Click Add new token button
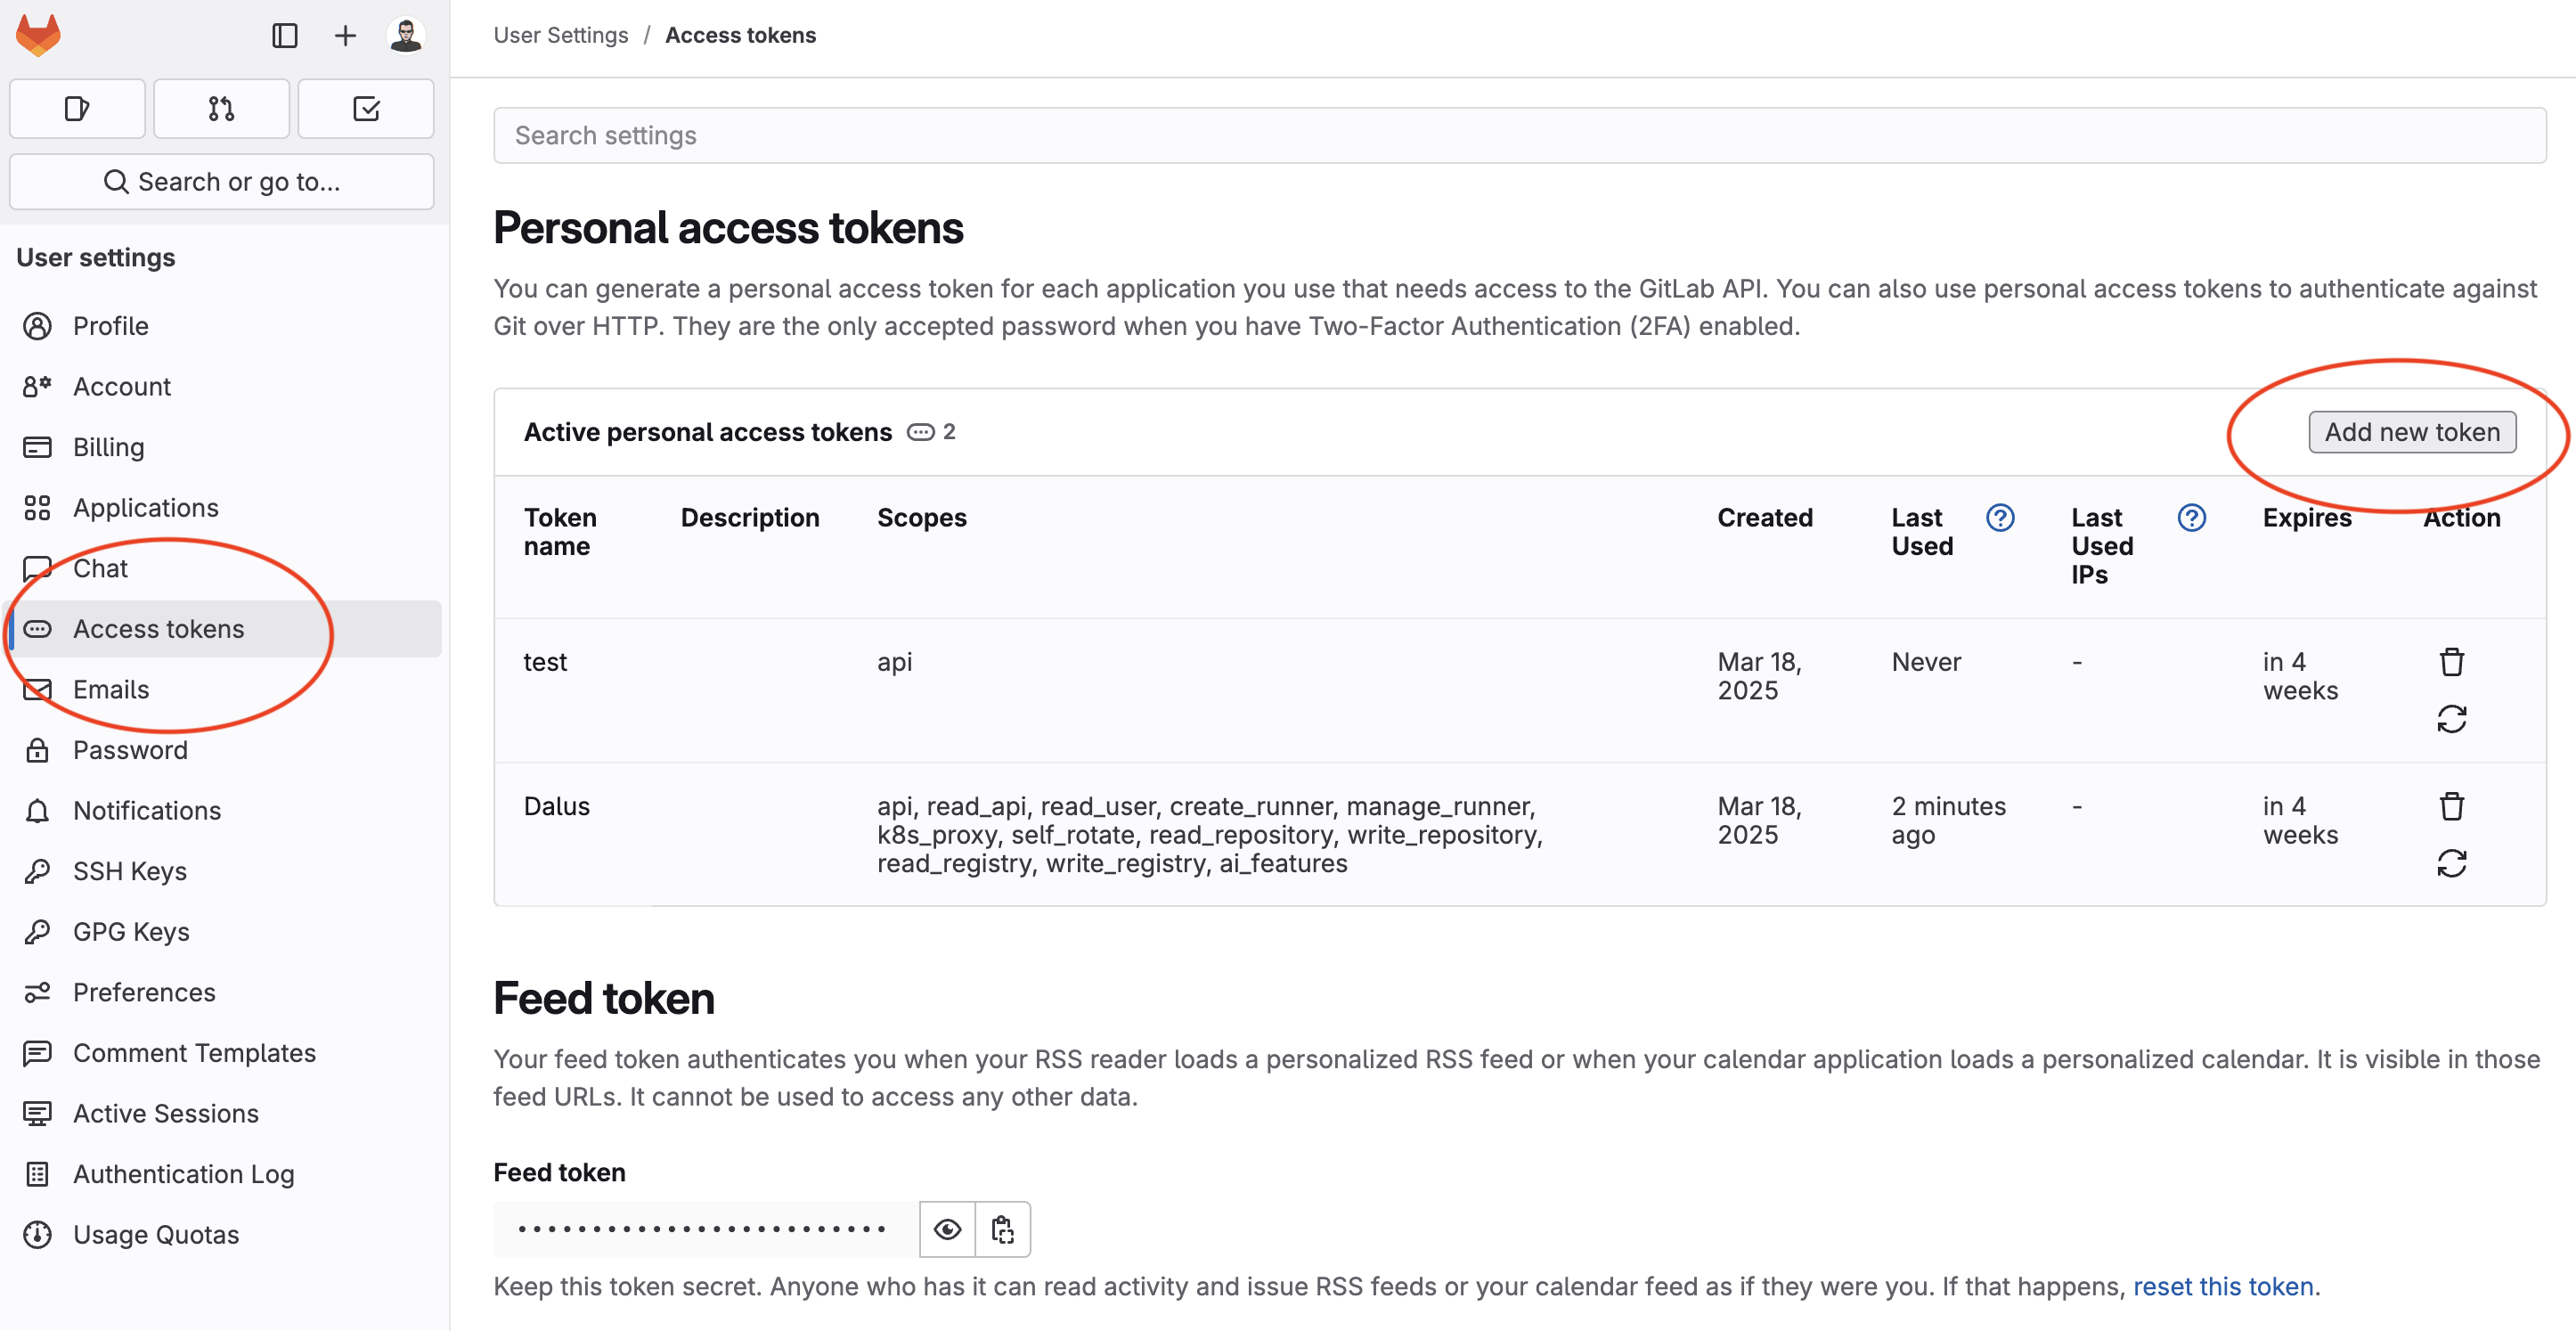The image size is (2576, 1331). (2411, 432)
